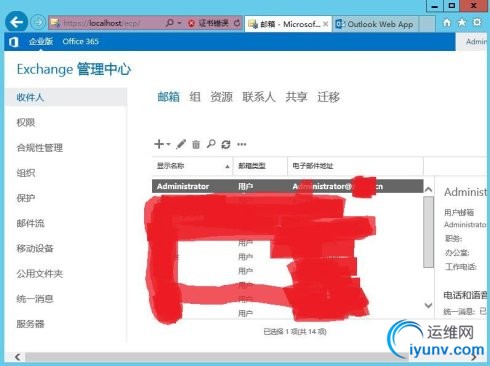Open a new blank browser tab
Viewport: 490px width, 366px height.
[427, 24]
